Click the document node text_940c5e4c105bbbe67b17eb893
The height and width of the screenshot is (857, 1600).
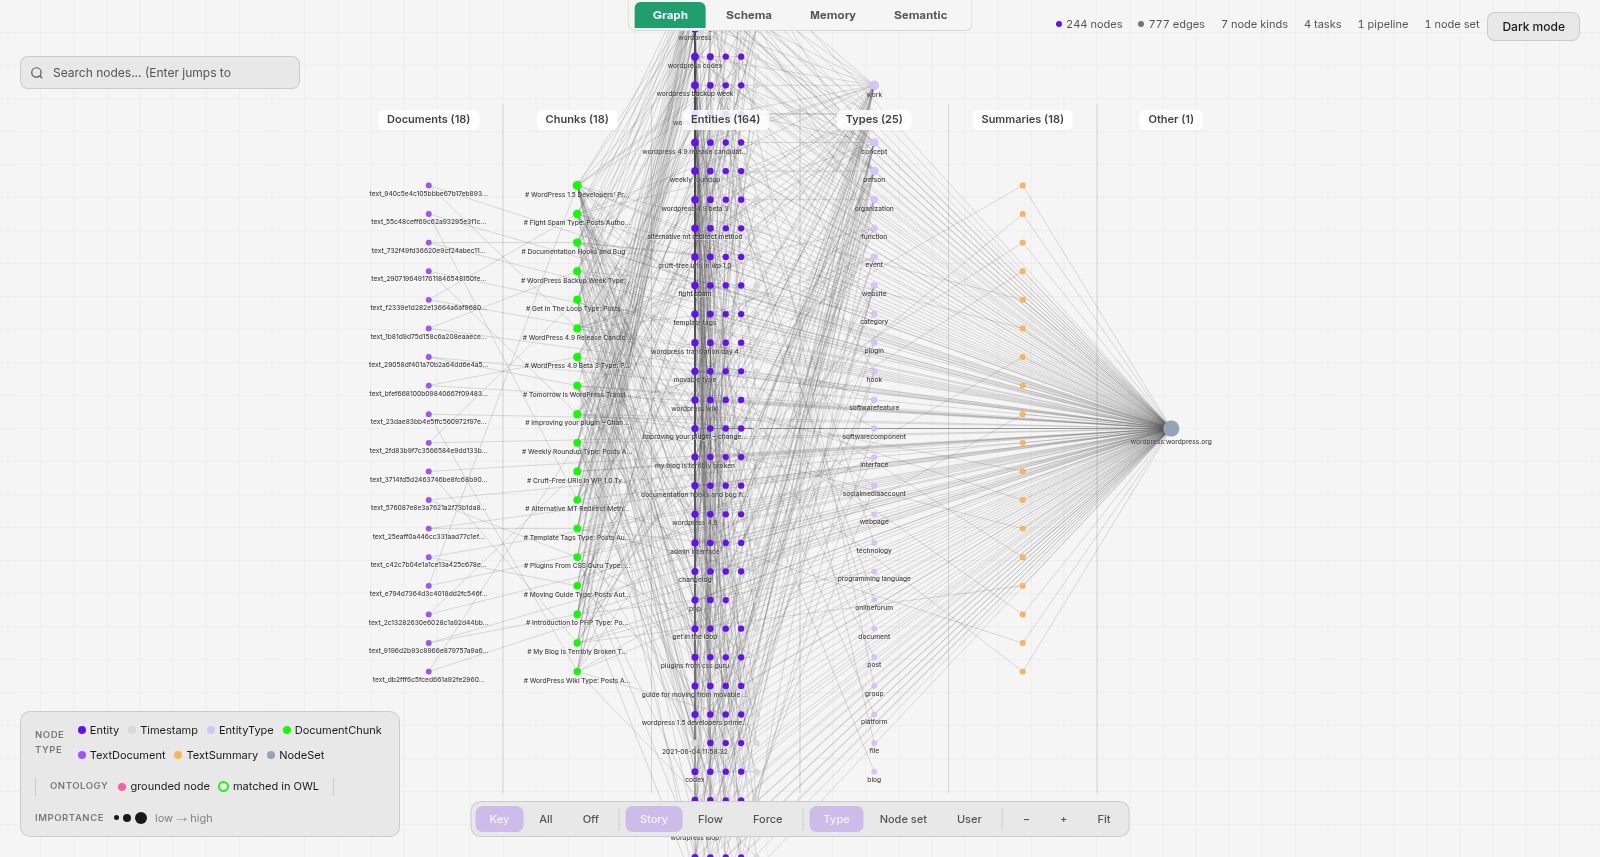(429, 185)
